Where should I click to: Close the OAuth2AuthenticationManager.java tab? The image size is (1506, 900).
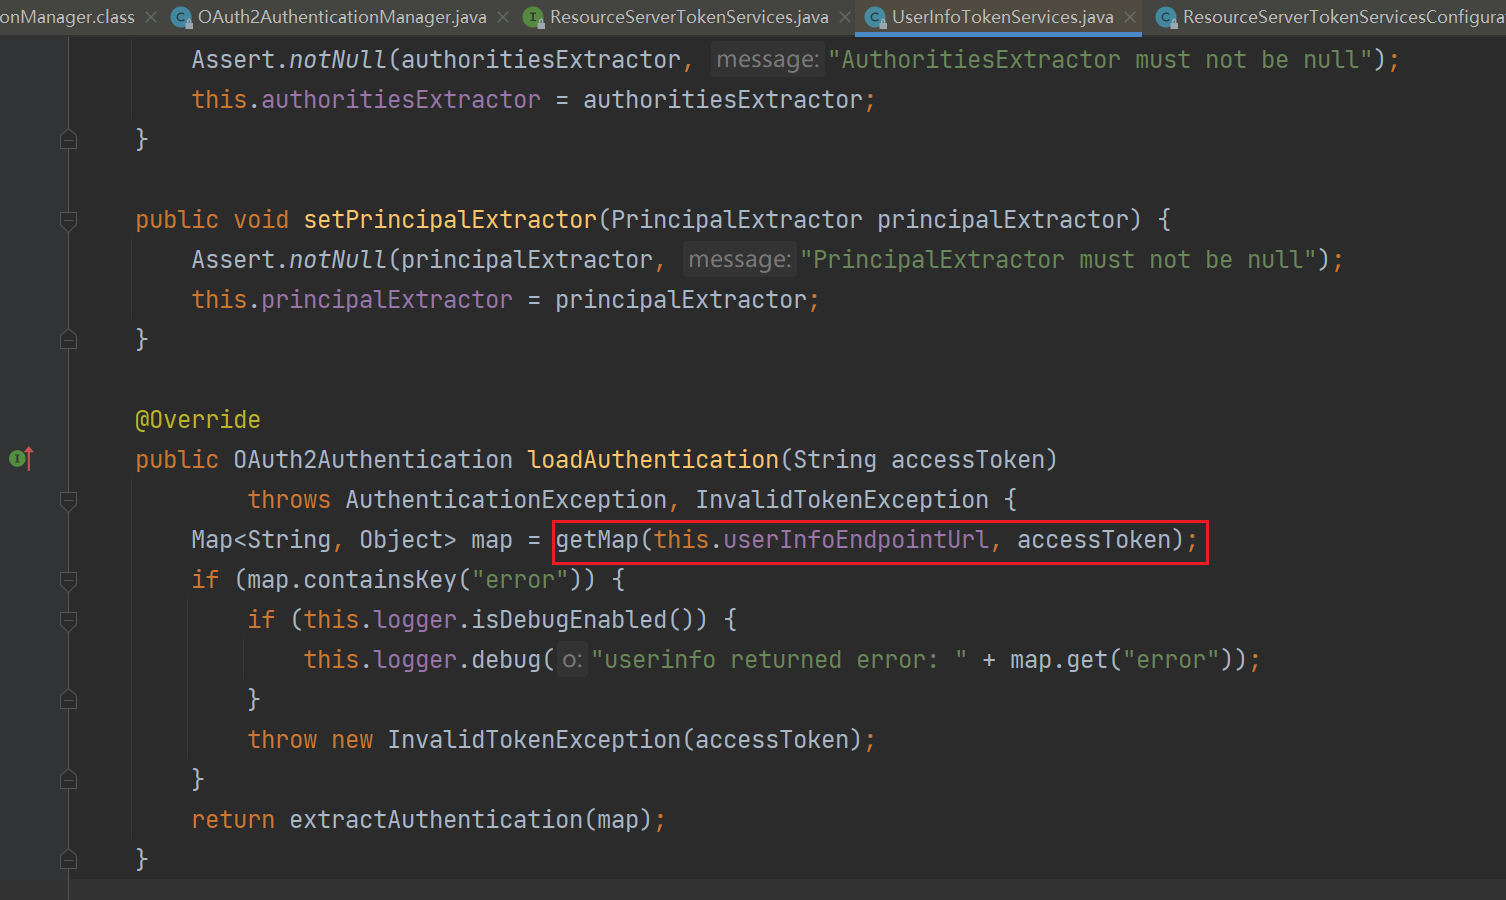coord(503,17)
